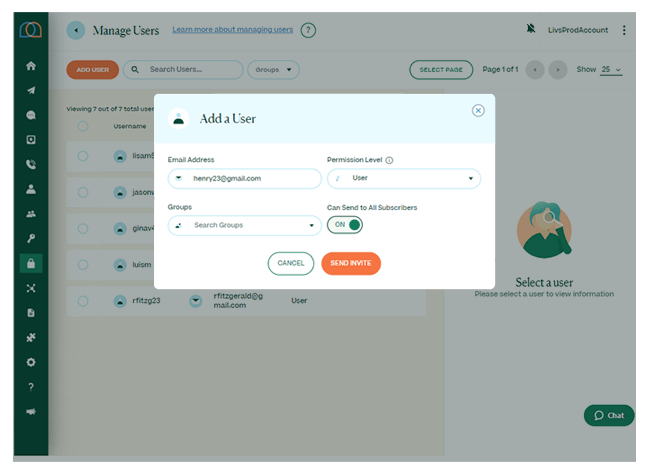Click the Username column header
Screen dimensions: 649x475
[130, 126]
